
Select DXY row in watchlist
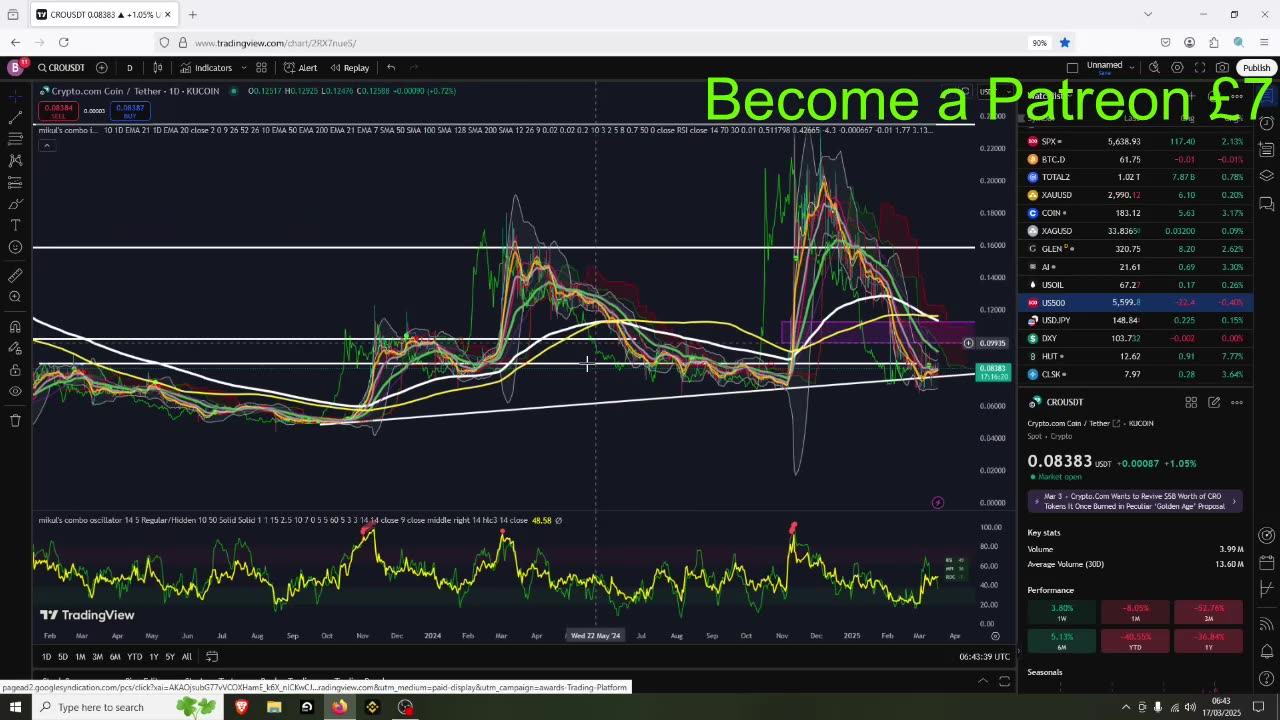click(x=1135, y=338)
